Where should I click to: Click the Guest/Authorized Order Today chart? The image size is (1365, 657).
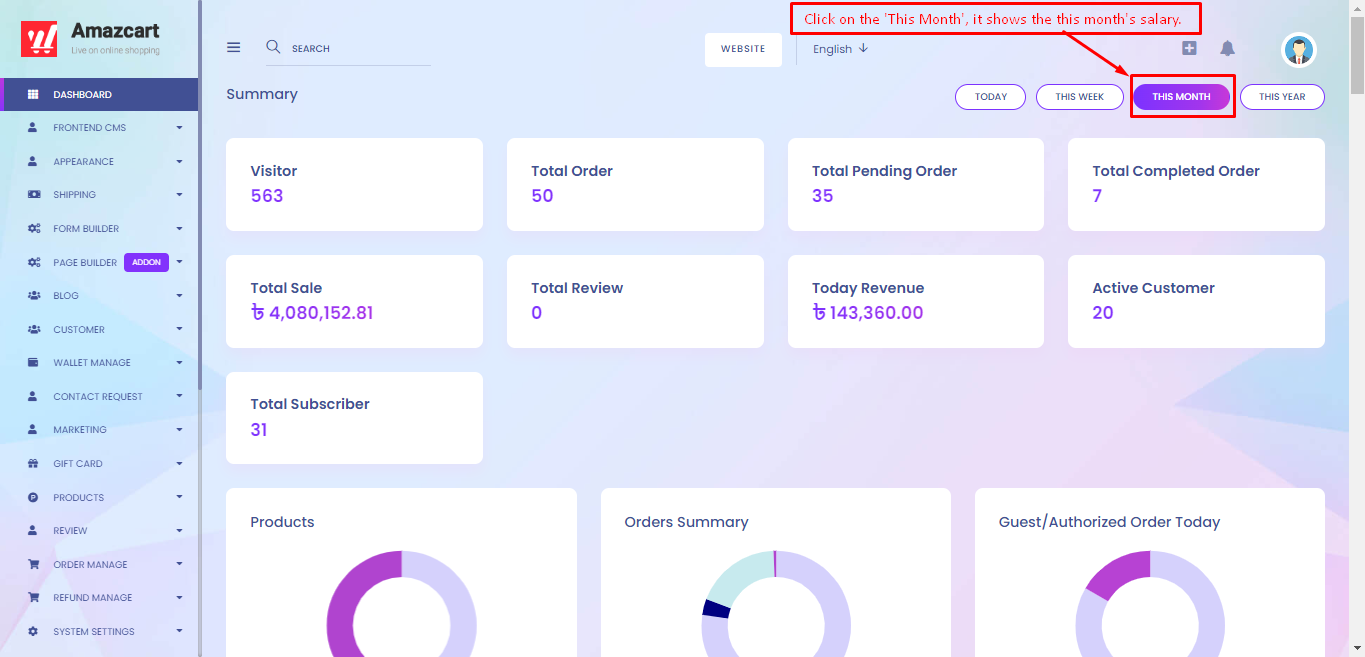coord(1150,604)
